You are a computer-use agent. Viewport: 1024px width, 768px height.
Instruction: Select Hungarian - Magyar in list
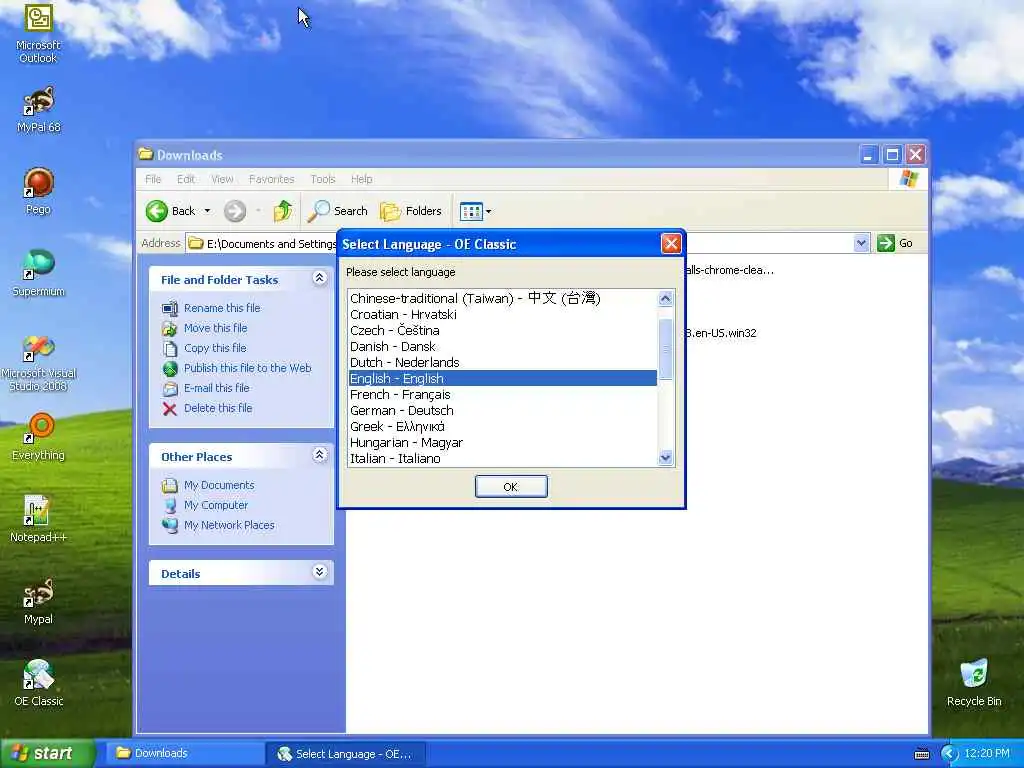(x=503, y=442)
